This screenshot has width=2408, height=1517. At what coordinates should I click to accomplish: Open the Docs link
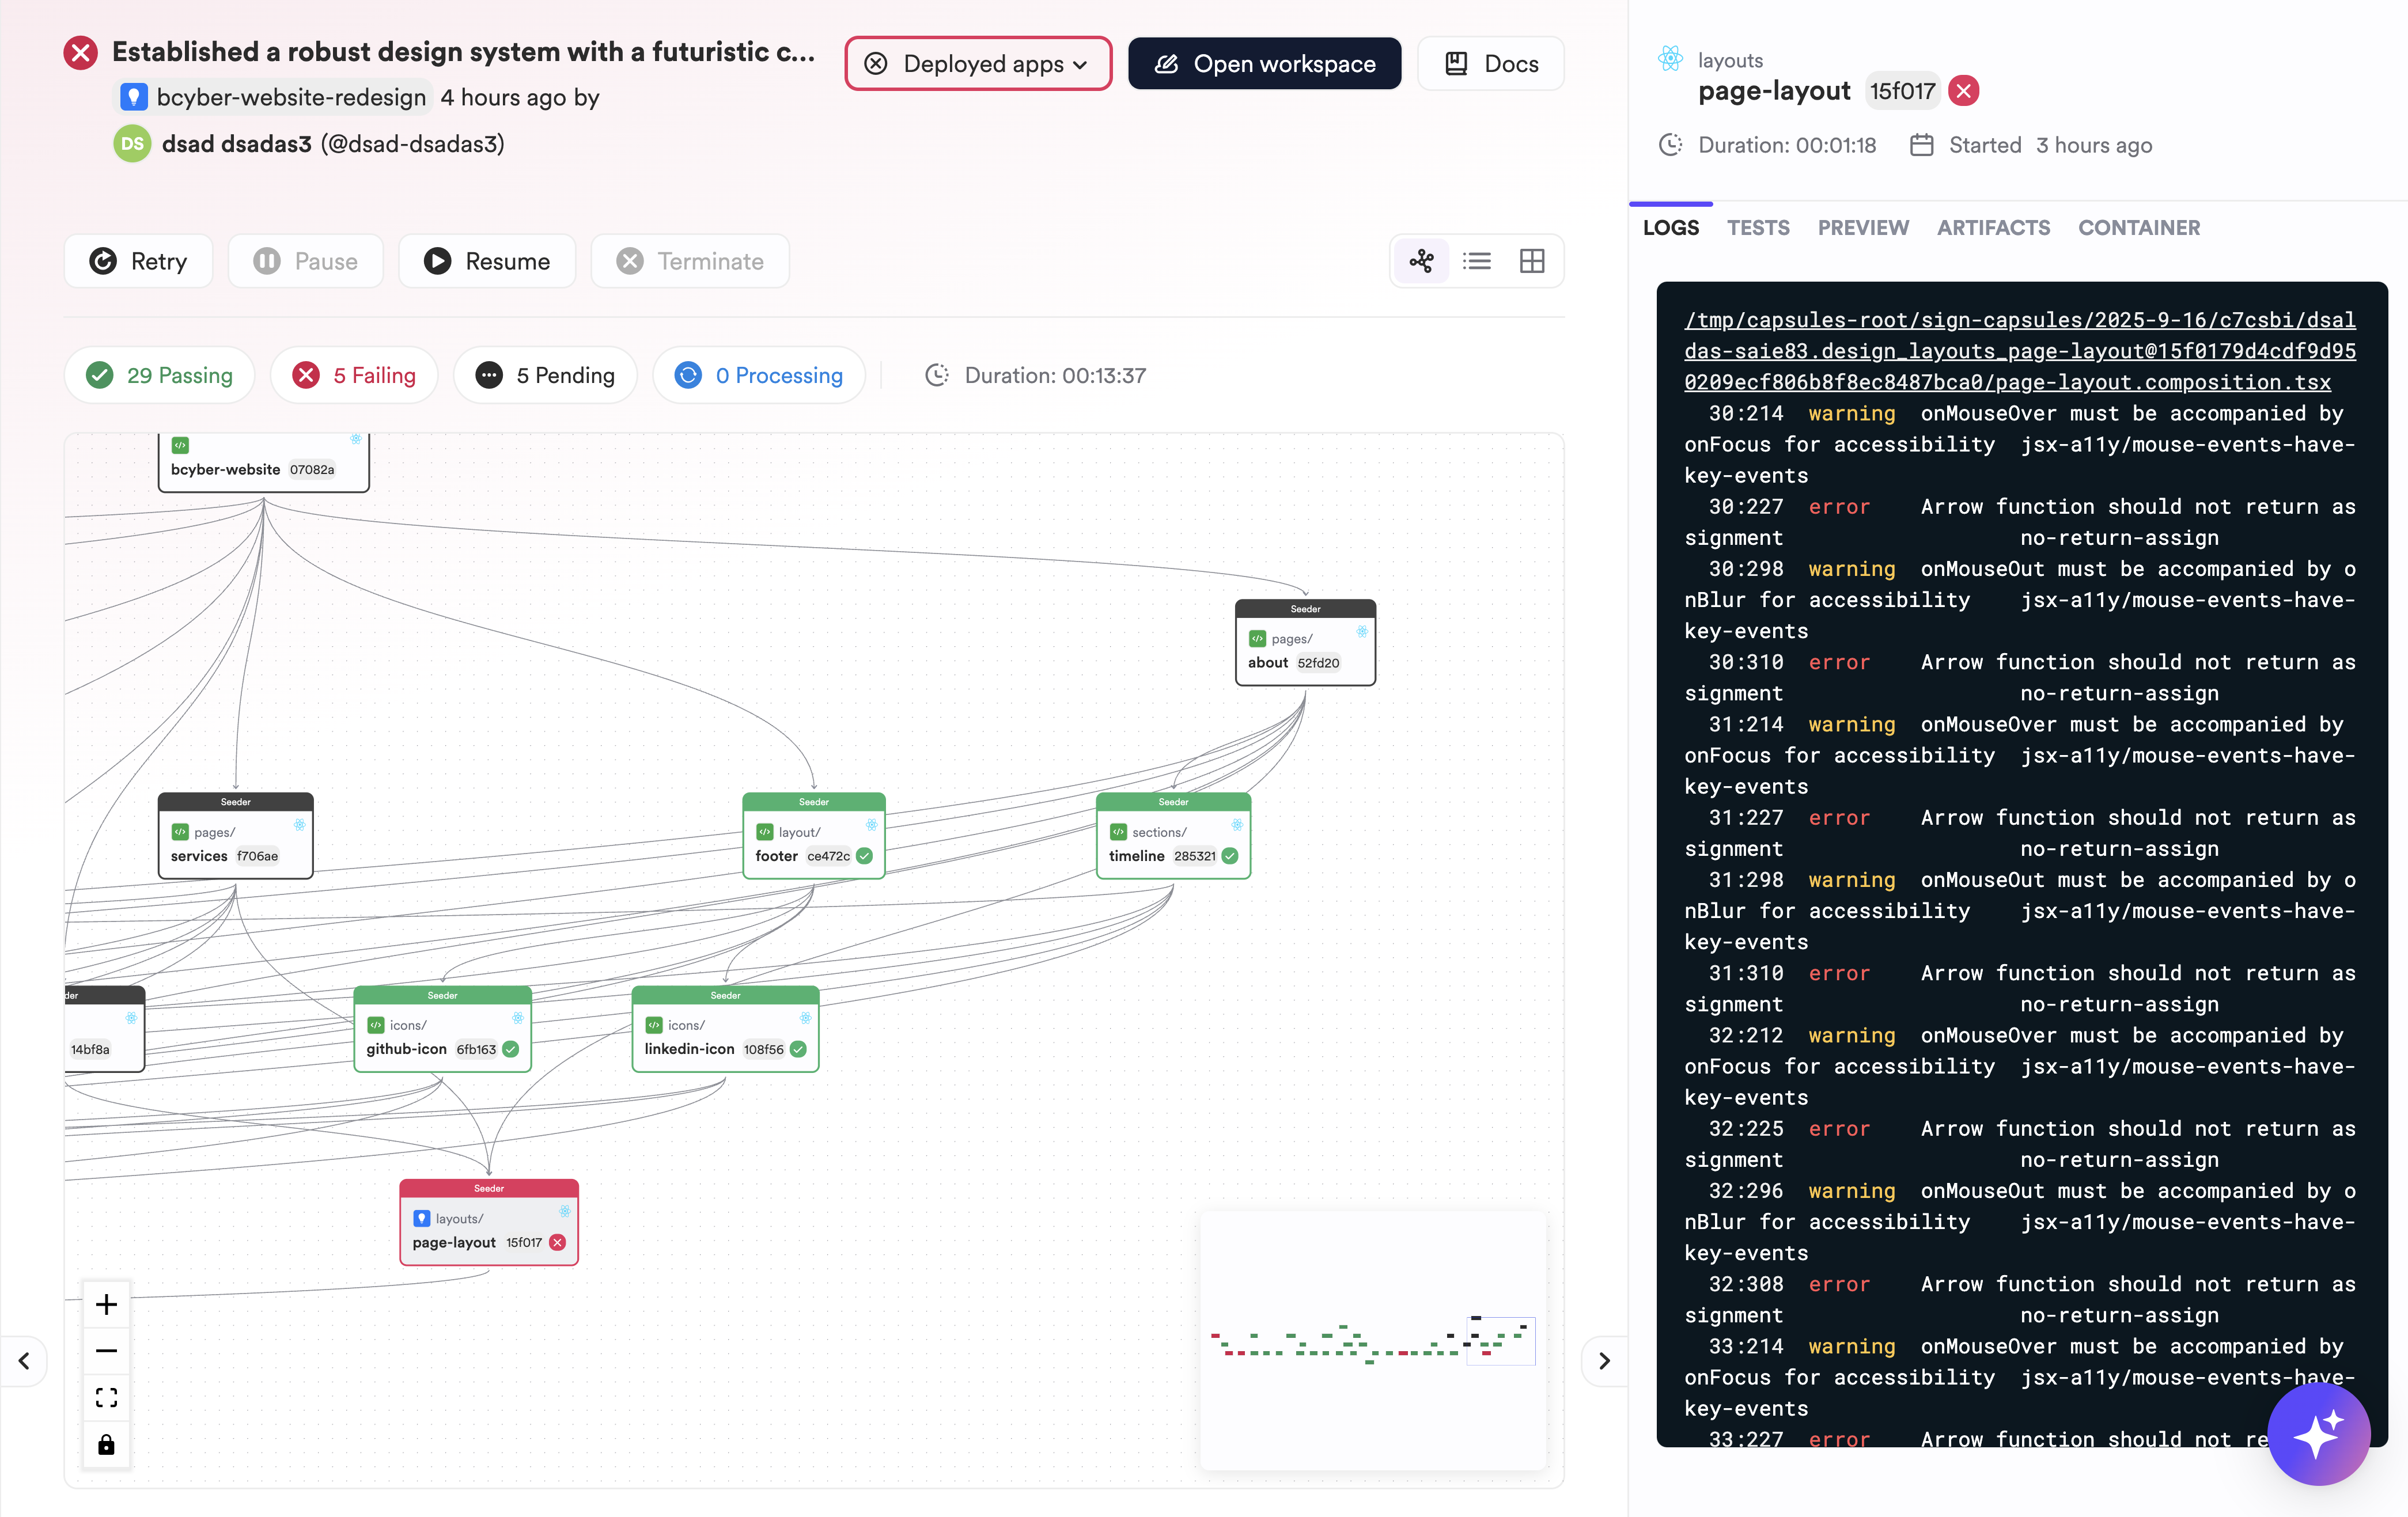pyautogui.click(x=1491, y=64)
